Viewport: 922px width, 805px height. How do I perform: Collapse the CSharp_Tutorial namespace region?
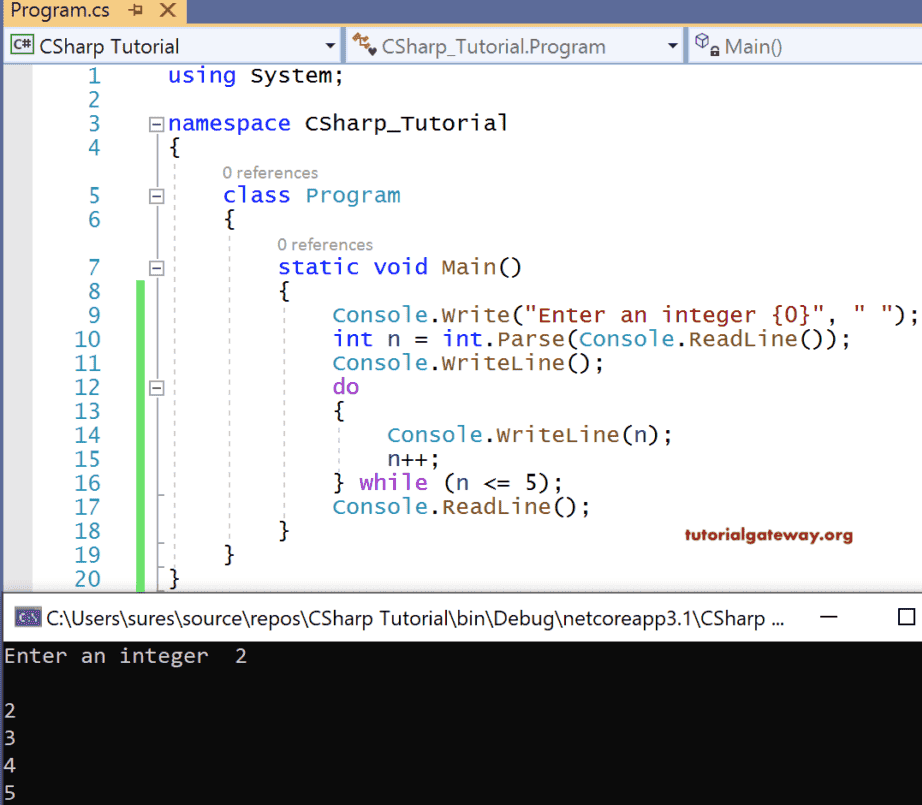[x=155, y=123]
